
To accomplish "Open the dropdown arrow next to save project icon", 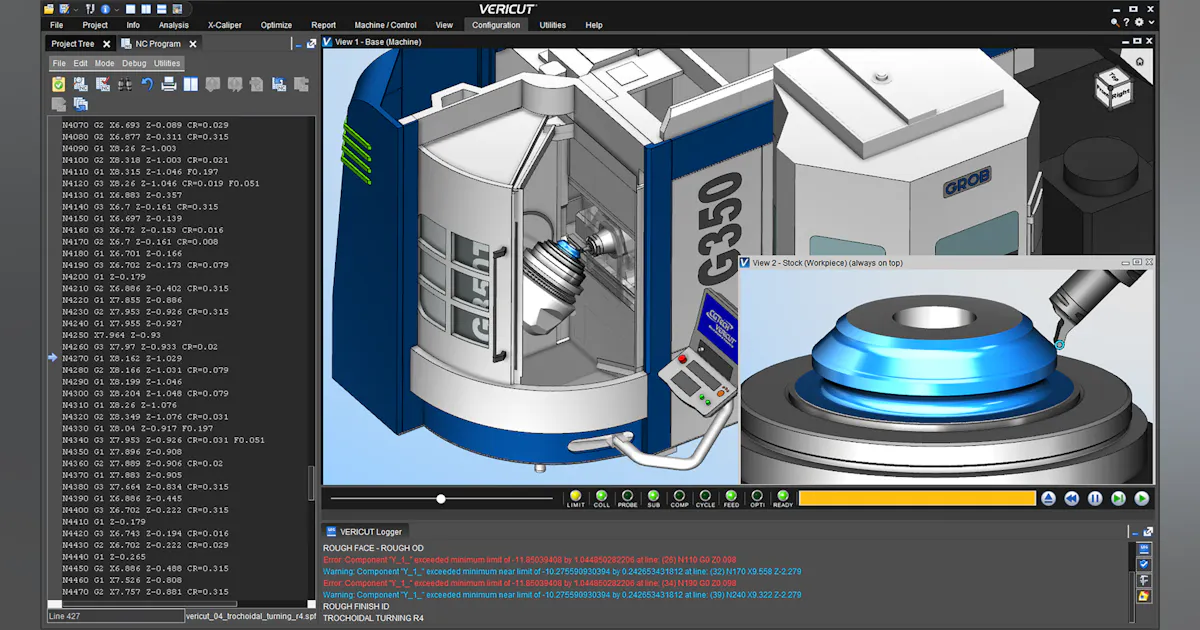I will click(76, 10).
